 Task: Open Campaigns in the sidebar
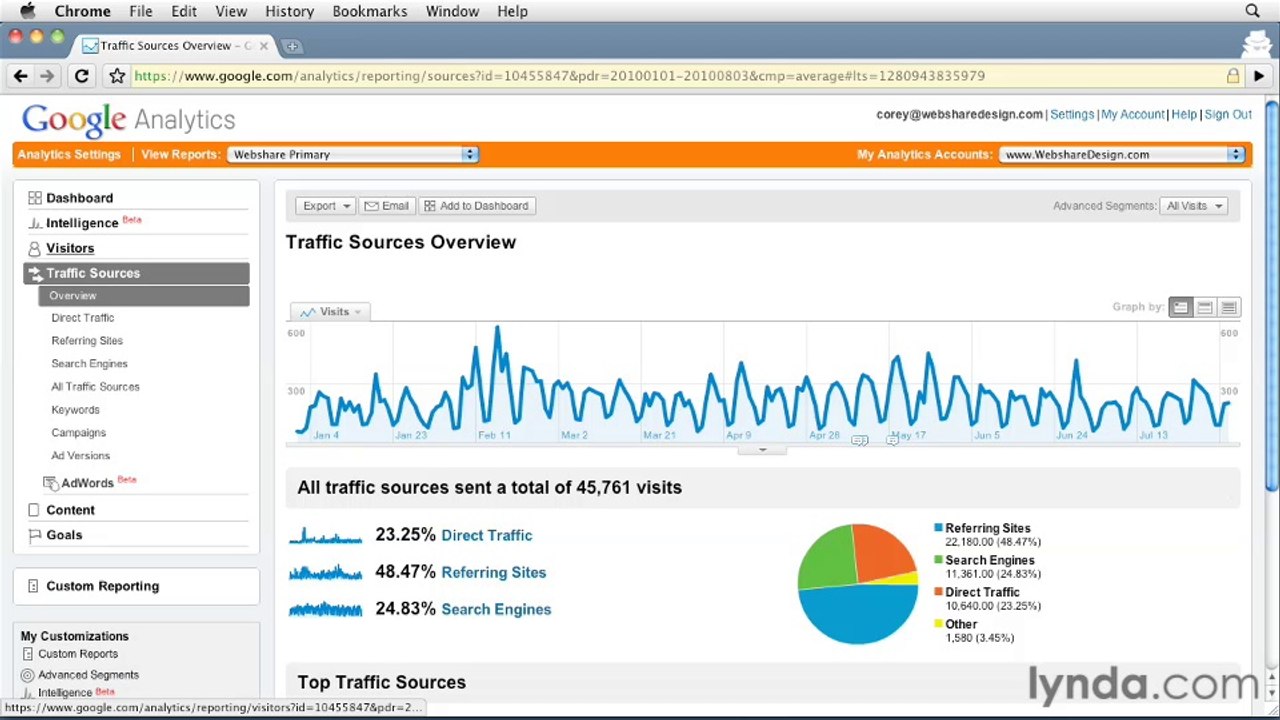tap(78, 433)
